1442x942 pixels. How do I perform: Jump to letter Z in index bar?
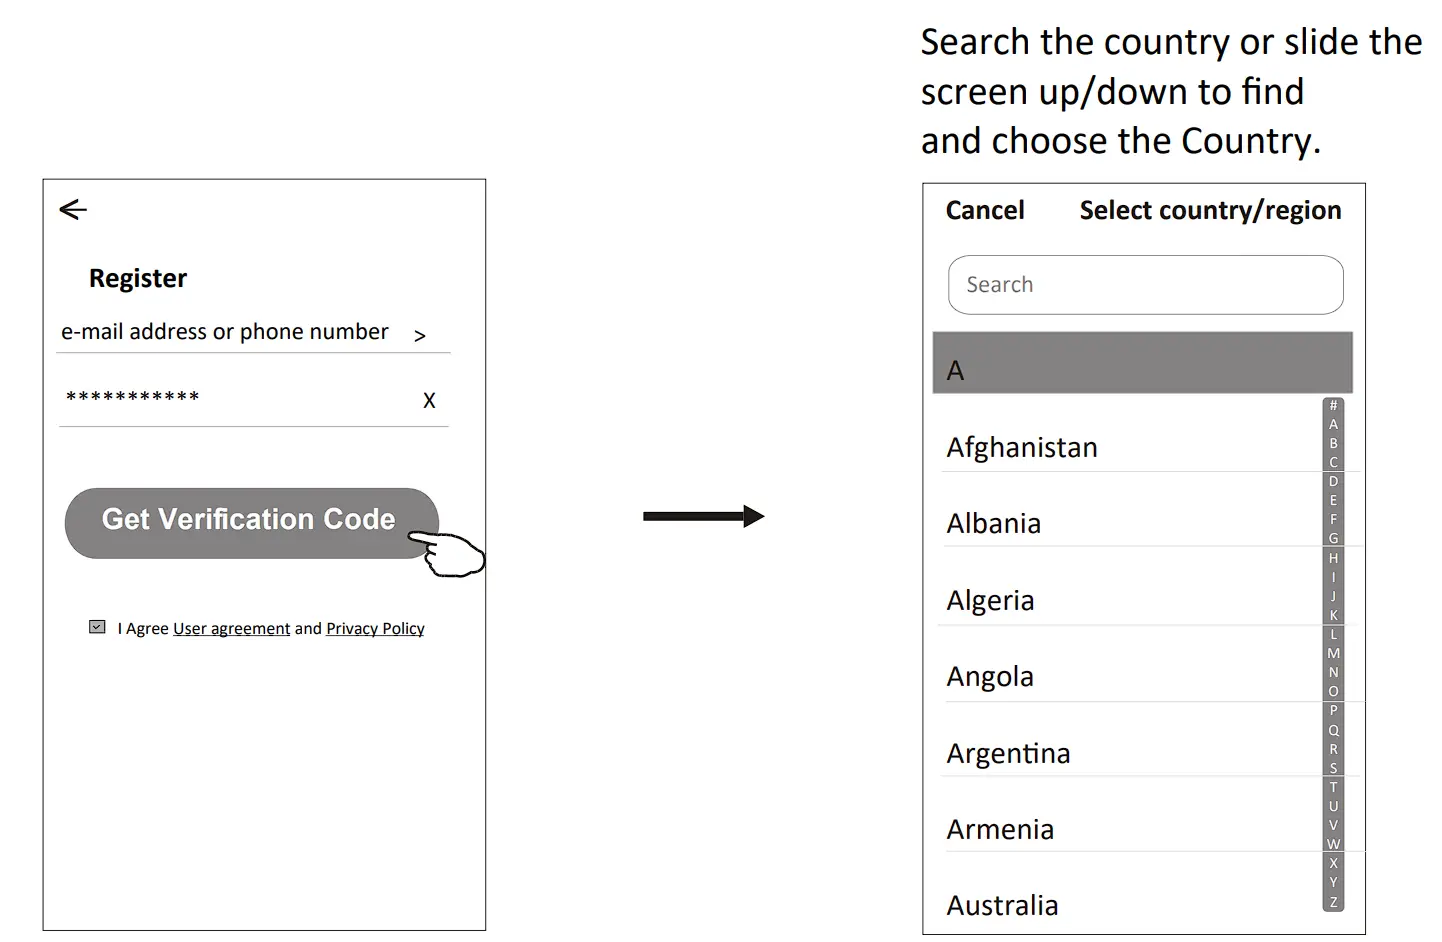[x=1333, y=902]
